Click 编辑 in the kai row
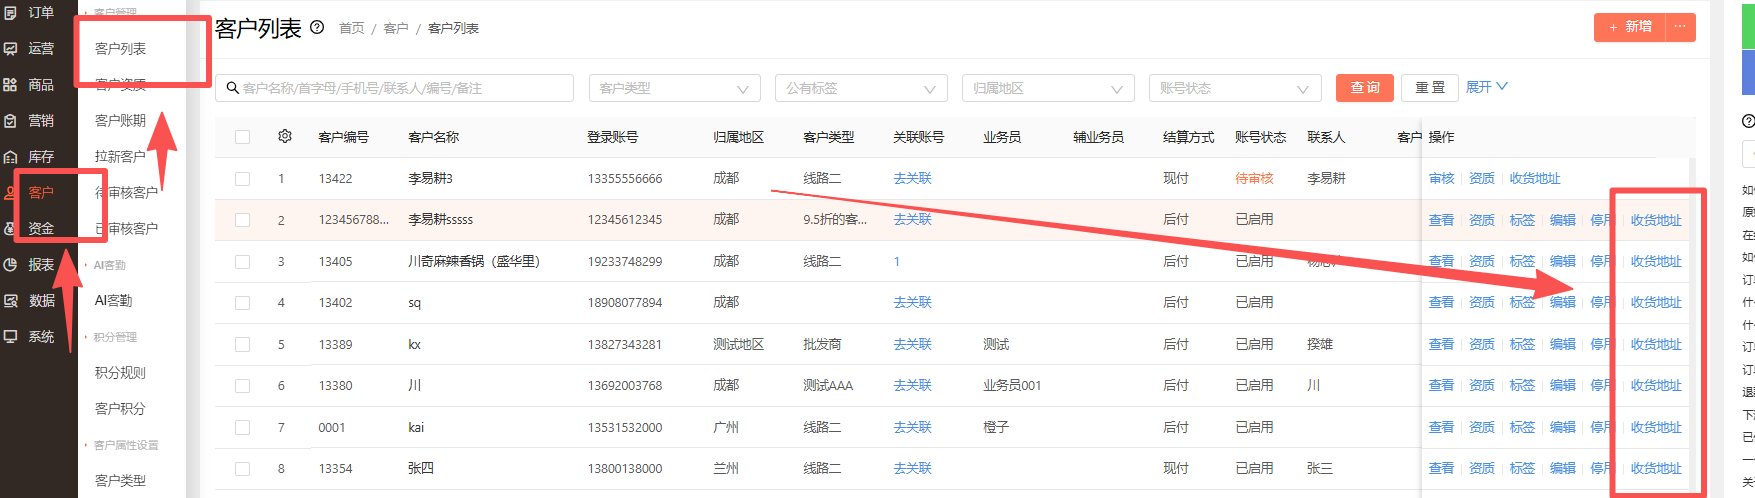Viewport: 1755px width, 498px height. click(1563, 428)
